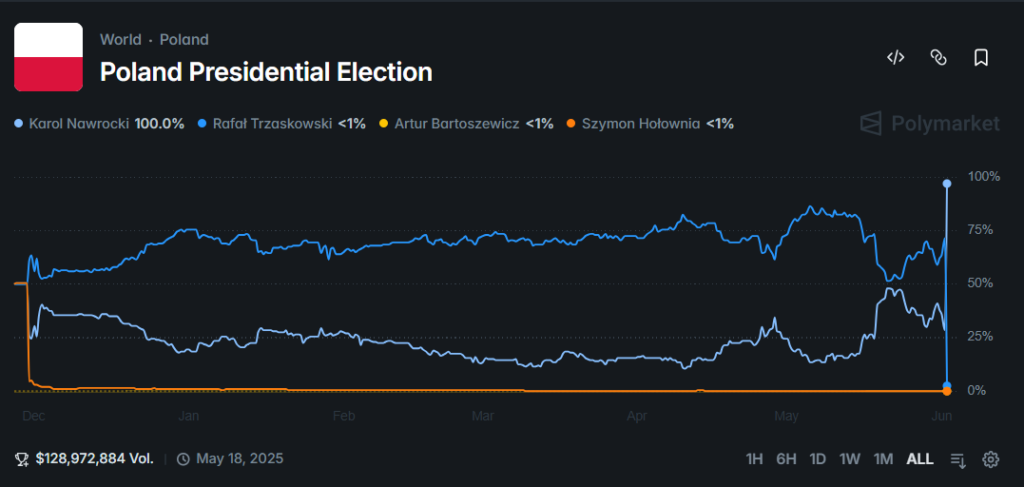This screenshot has width=1024, height=487.
Task: Click the trophy icon next to volume
Action: click(22, 459)
